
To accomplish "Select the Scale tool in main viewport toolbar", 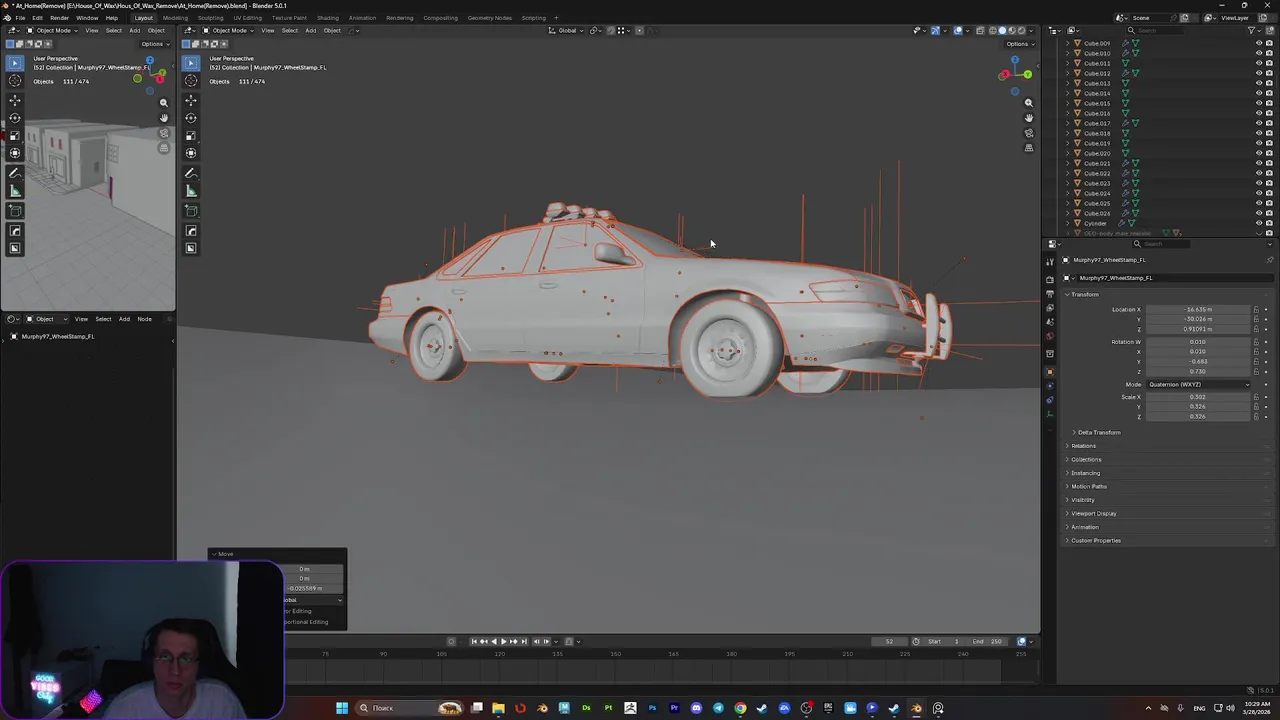I will (x=191, y=135).
